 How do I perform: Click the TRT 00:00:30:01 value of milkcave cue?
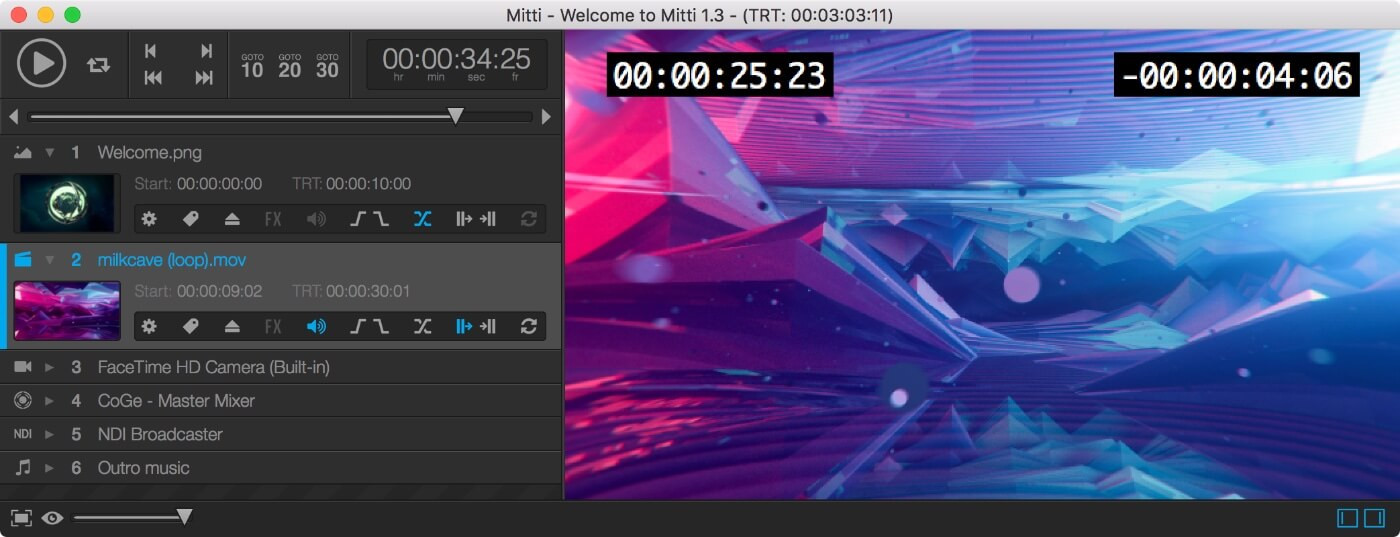[x=368, y=291]
